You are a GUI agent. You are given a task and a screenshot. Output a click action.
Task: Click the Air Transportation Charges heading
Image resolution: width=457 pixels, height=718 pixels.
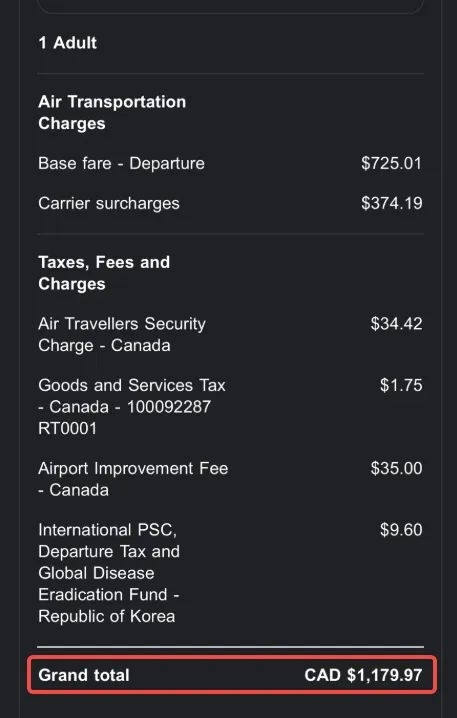click(x=112, y=113)
